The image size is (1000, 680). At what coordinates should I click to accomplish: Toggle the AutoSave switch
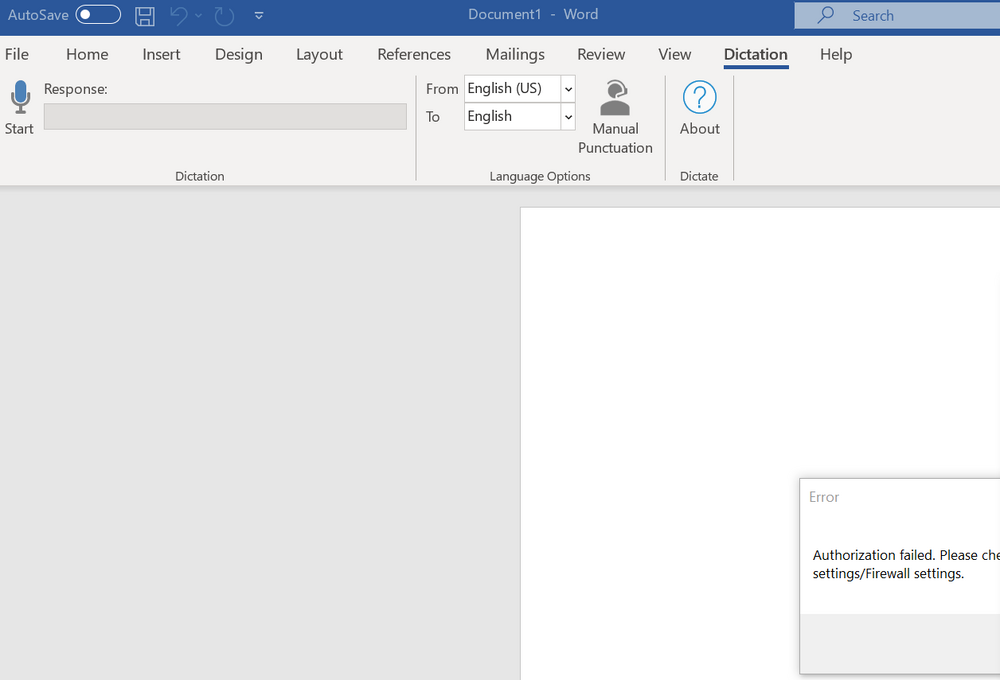click(x=98, y=15)
